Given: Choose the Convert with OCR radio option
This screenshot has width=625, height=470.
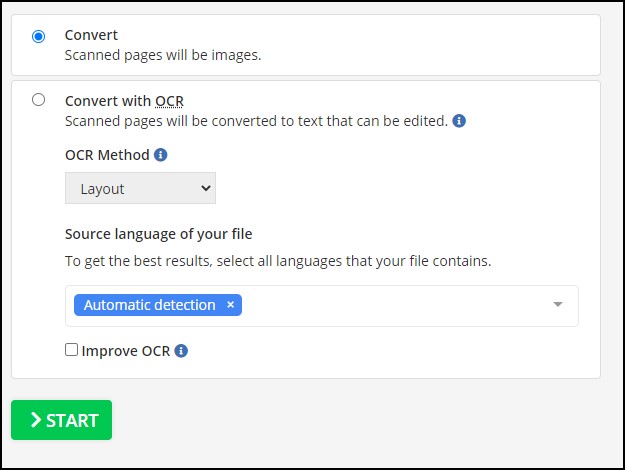Looking at the screenshot, I should [38, 100].
